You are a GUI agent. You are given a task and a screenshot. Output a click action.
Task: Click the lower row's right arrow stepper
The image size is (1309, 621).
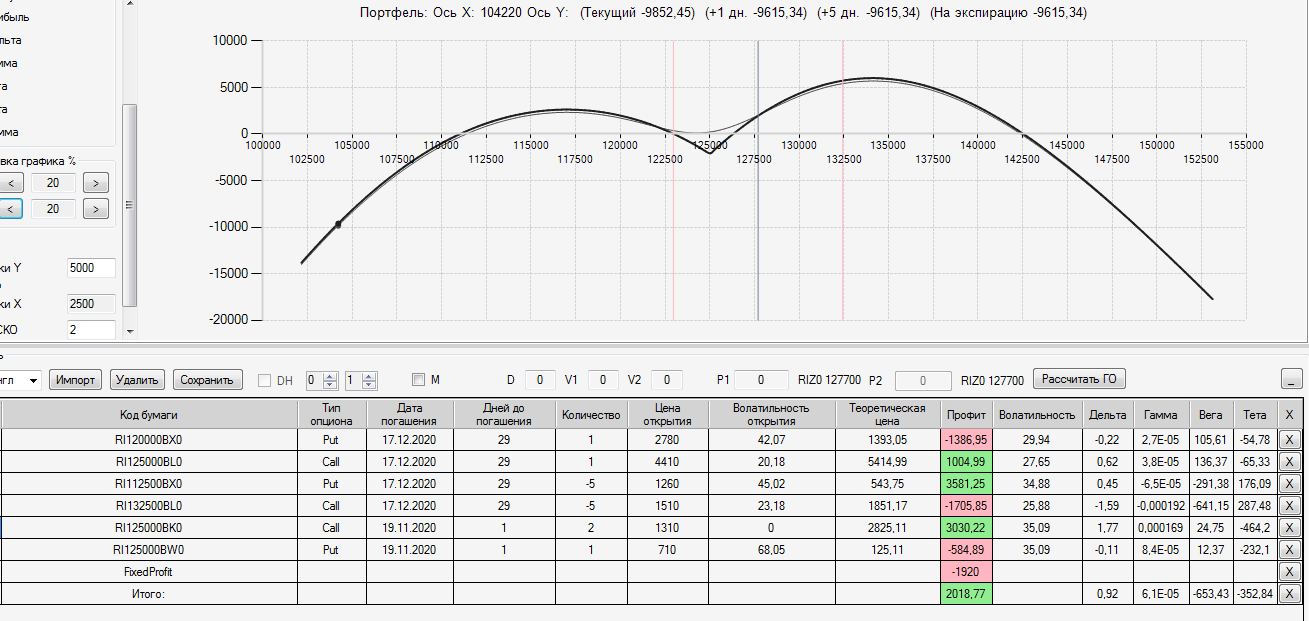[x=96, y=209]
